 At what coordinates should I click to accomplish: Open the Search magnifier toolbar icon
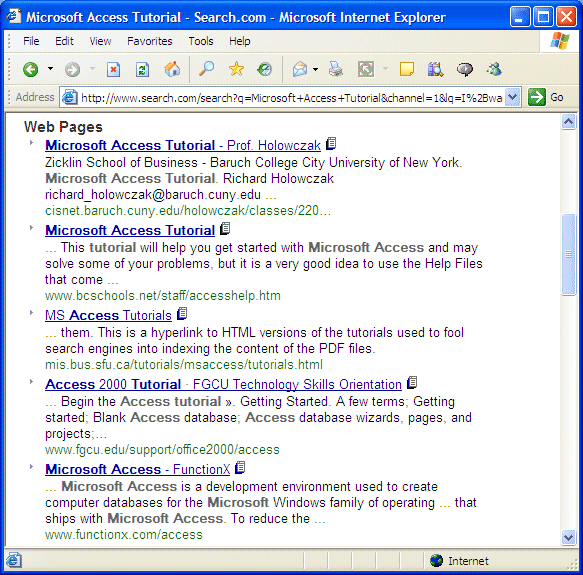pos(206,69)
